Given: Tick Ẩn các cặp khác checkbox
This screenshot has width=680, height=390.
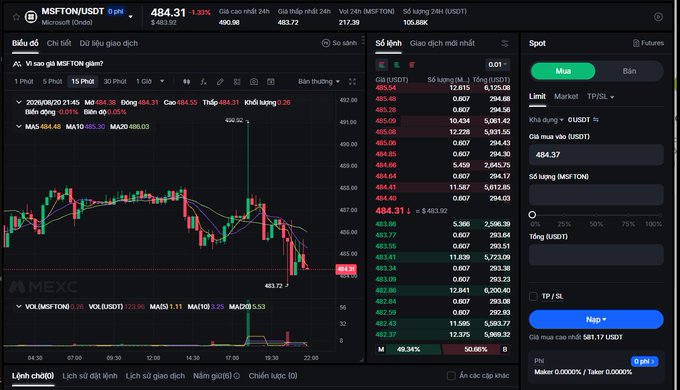Looking at the screenshot, I should [x=451, y=376].
